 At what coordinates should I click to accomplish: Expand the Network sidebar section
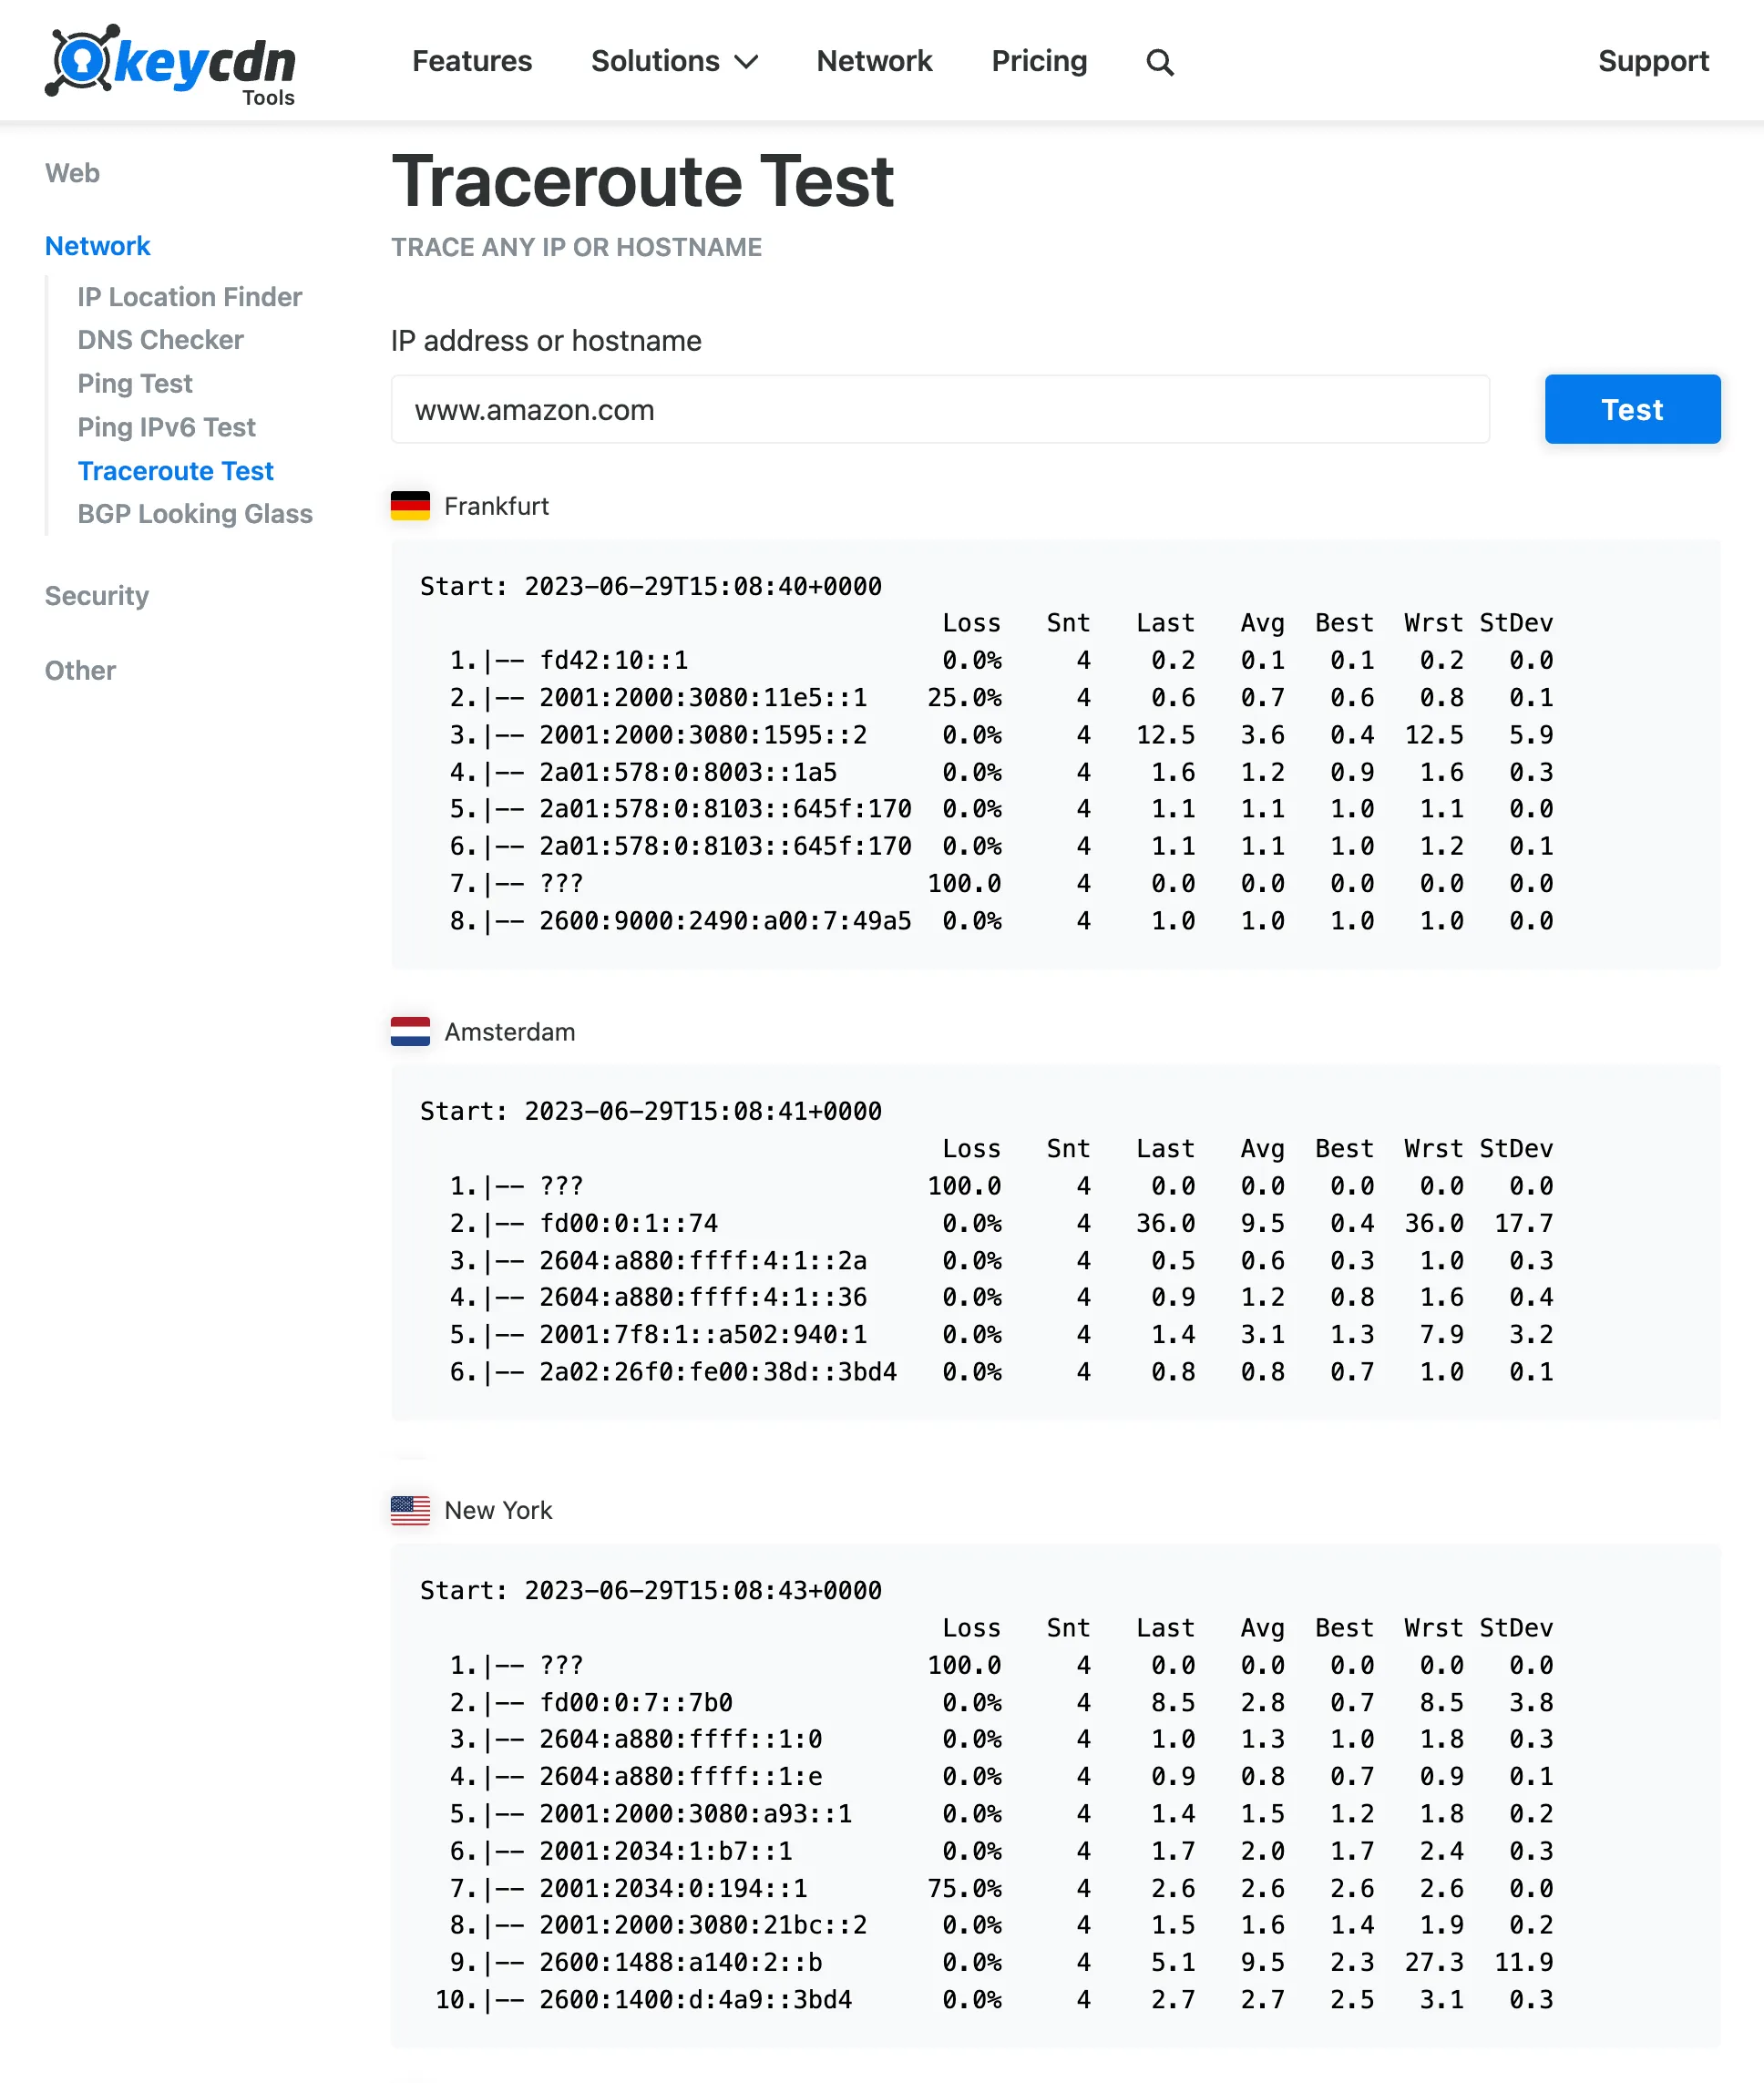(97, 245)
